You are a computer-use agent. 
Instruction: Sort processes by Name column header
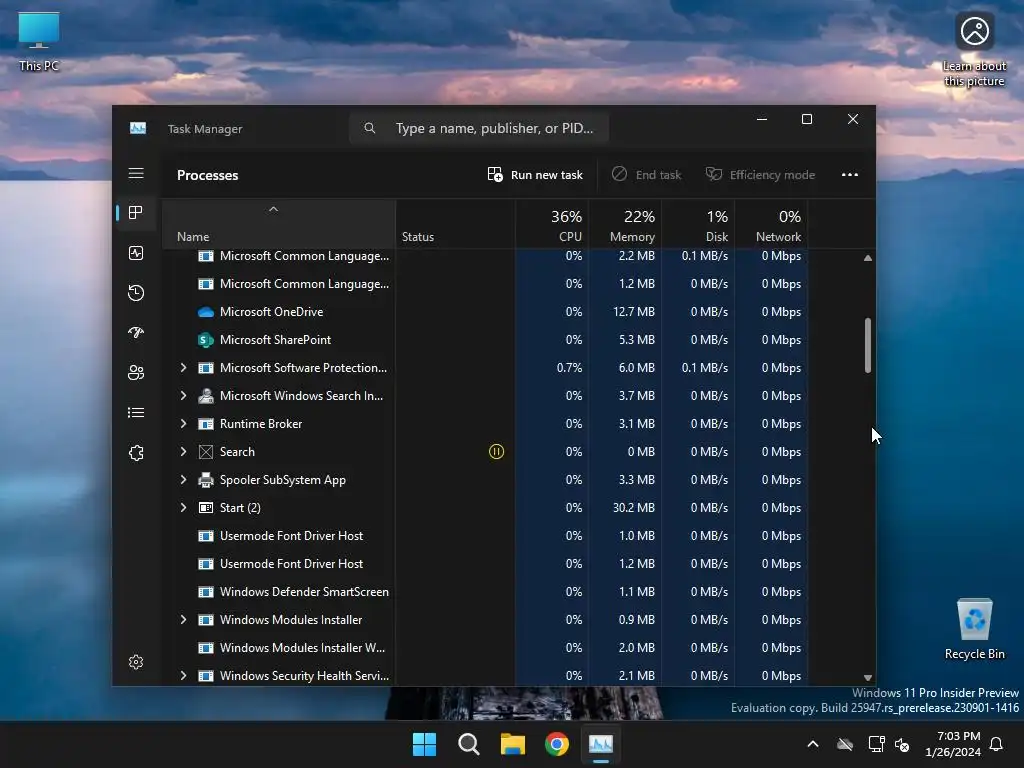(x=279, y=224)
